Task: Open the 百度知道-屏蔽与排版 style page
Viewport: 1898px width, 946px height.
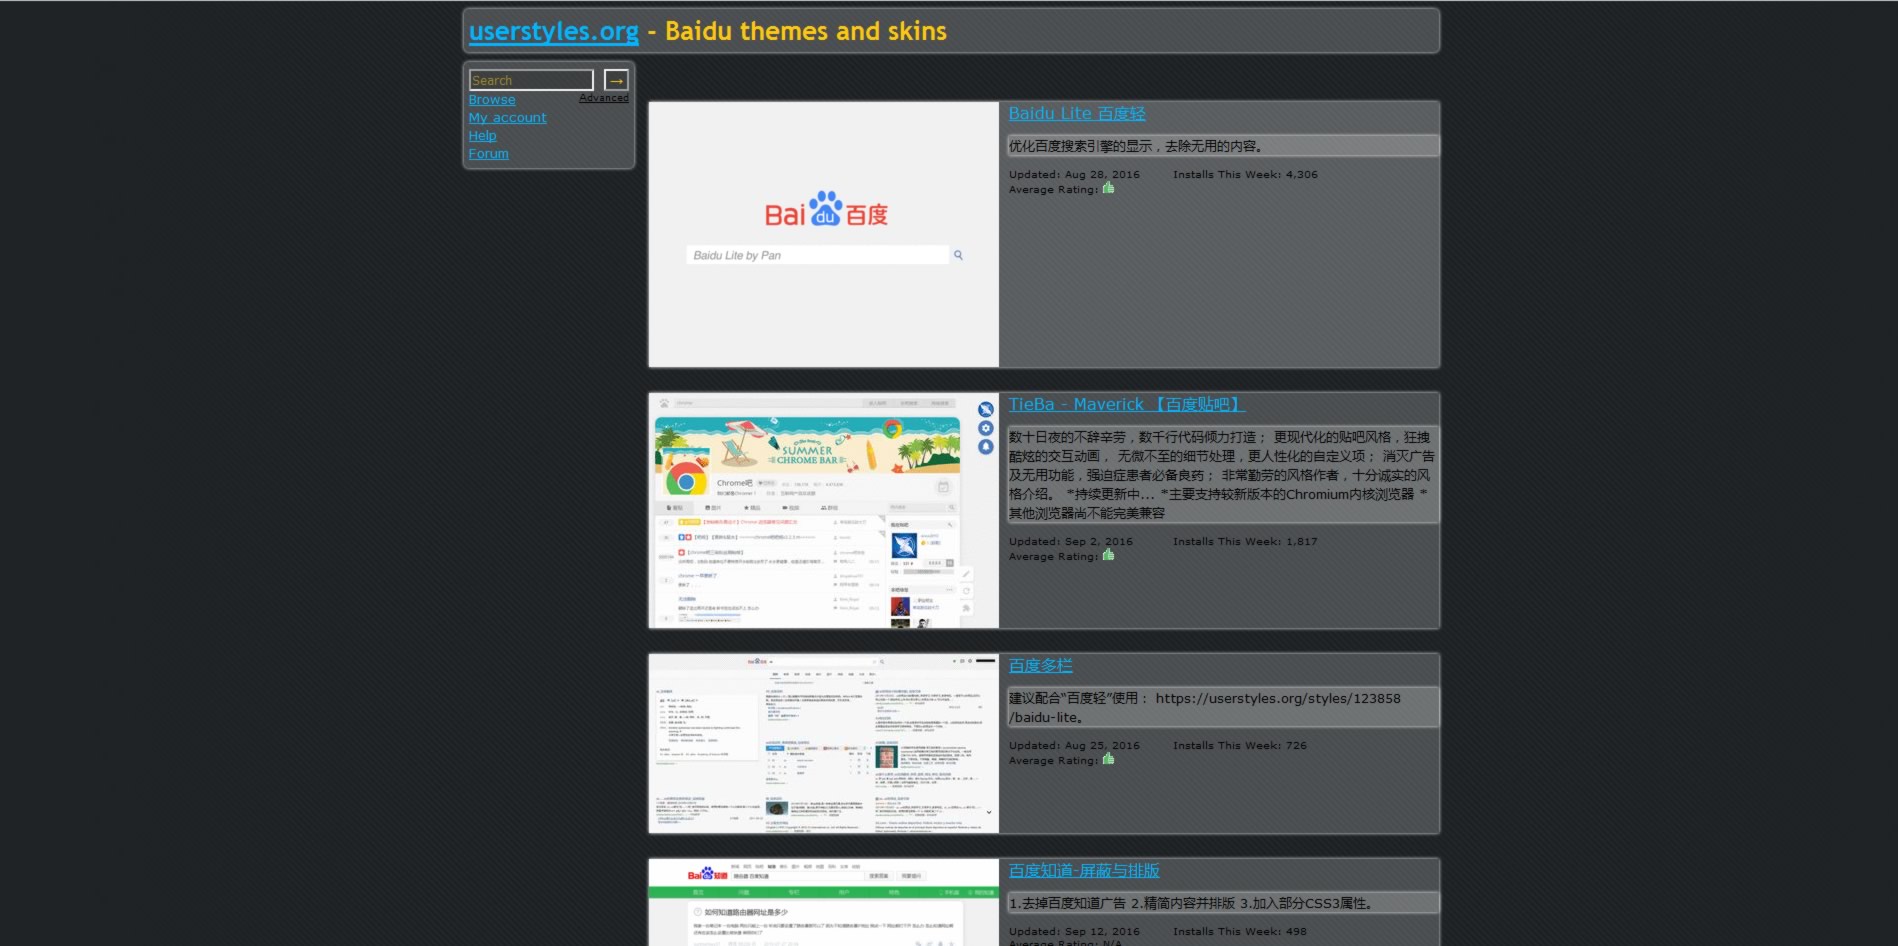Action: click(1083, 871)
